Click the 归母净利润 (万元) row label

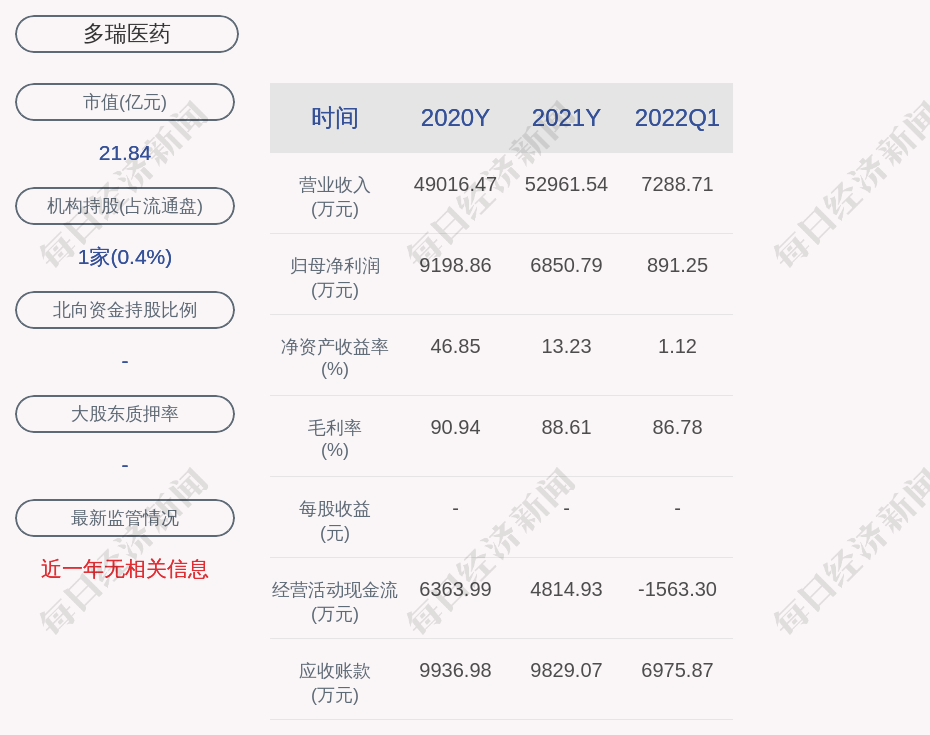click(335, 277)
